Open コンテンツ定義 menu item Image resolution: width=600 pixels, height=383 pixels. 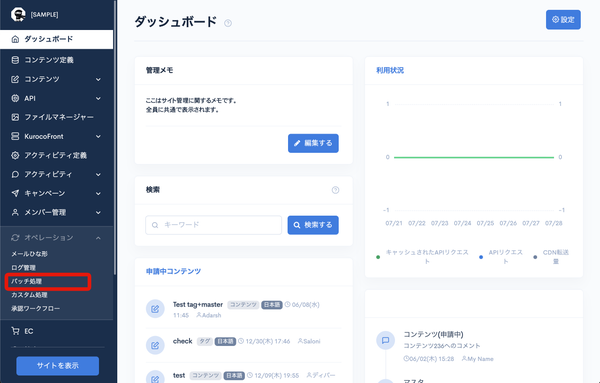[x=57, y=60]
